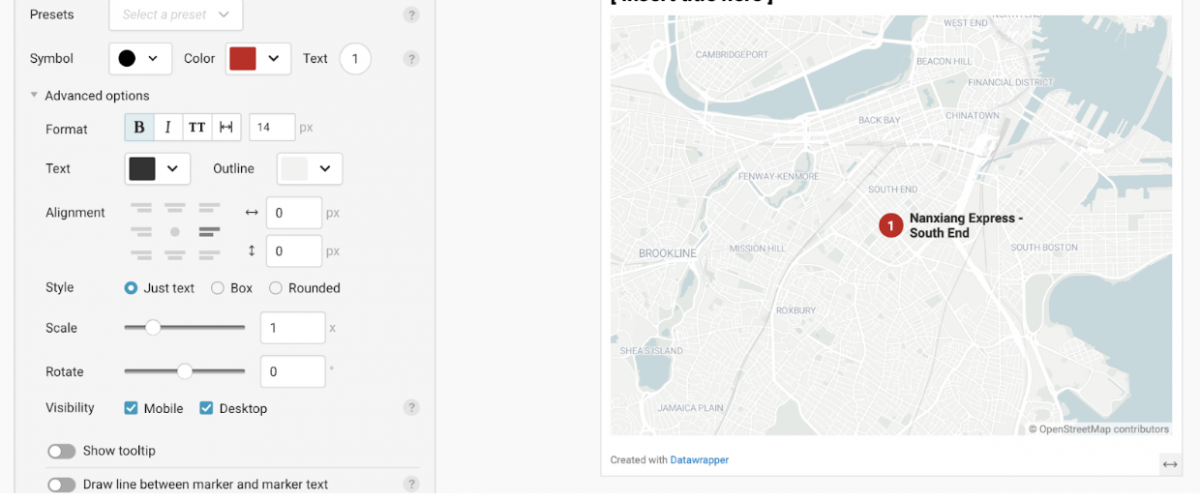Enable Show tooltip switch
The image size is (1200, 501).
(x=62, y=451)
